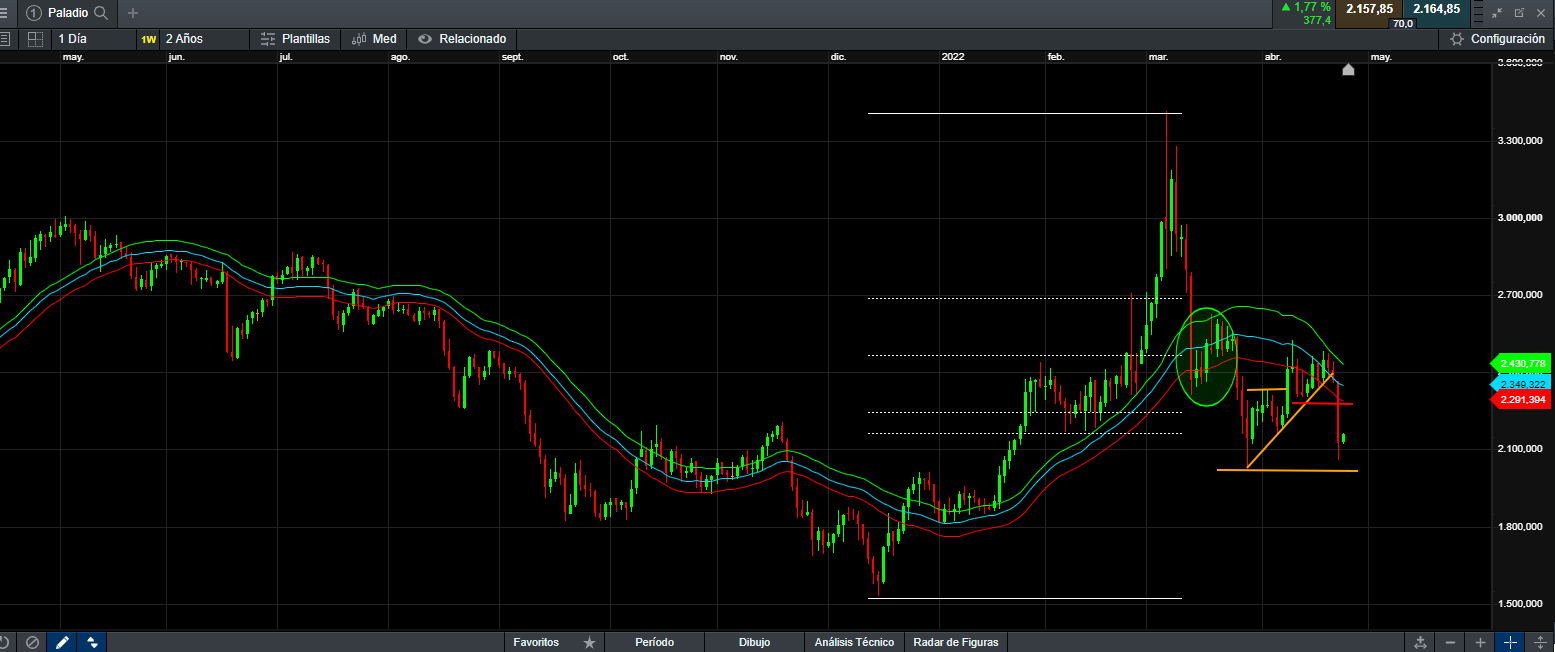Zoom in with the plus icon

click(x=1480, y=642)
